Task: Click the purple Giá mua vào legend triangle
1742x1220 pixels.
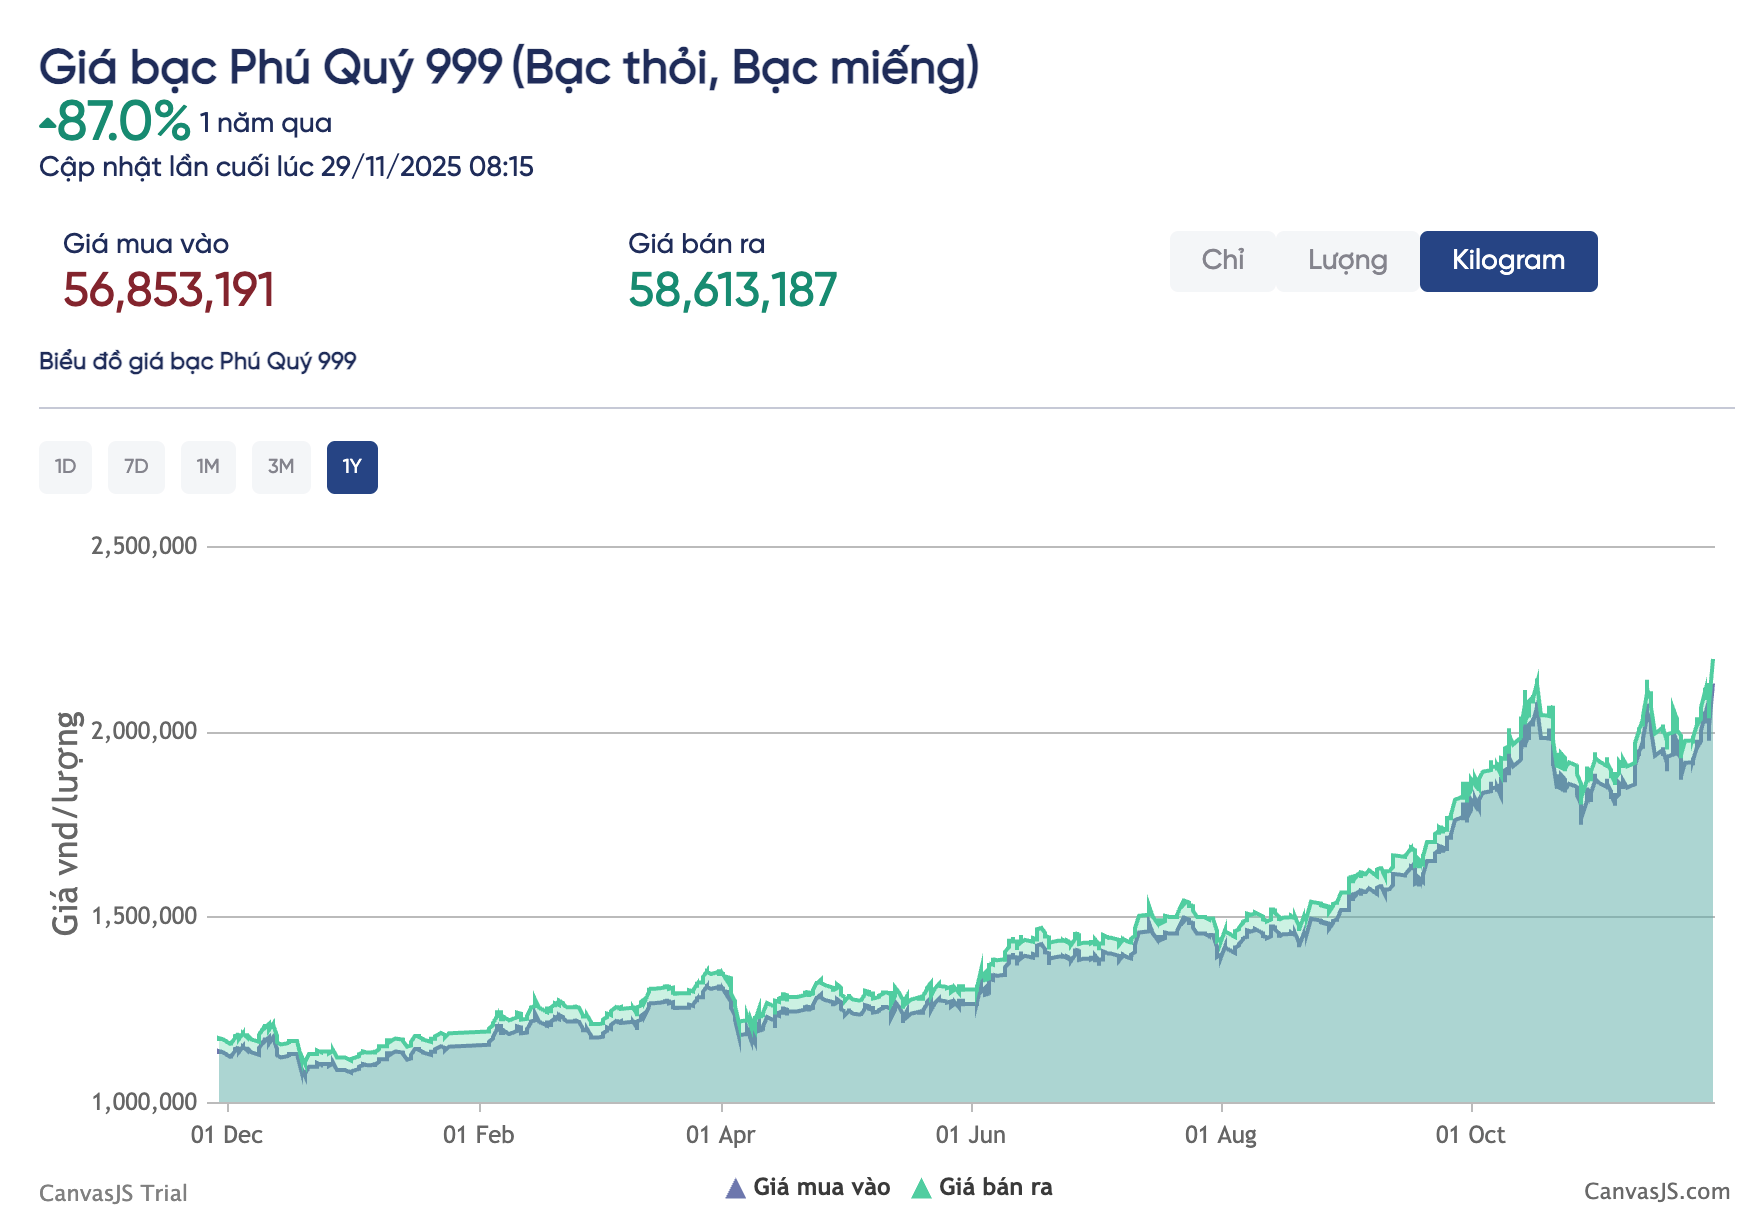Action: point(735,1188)
